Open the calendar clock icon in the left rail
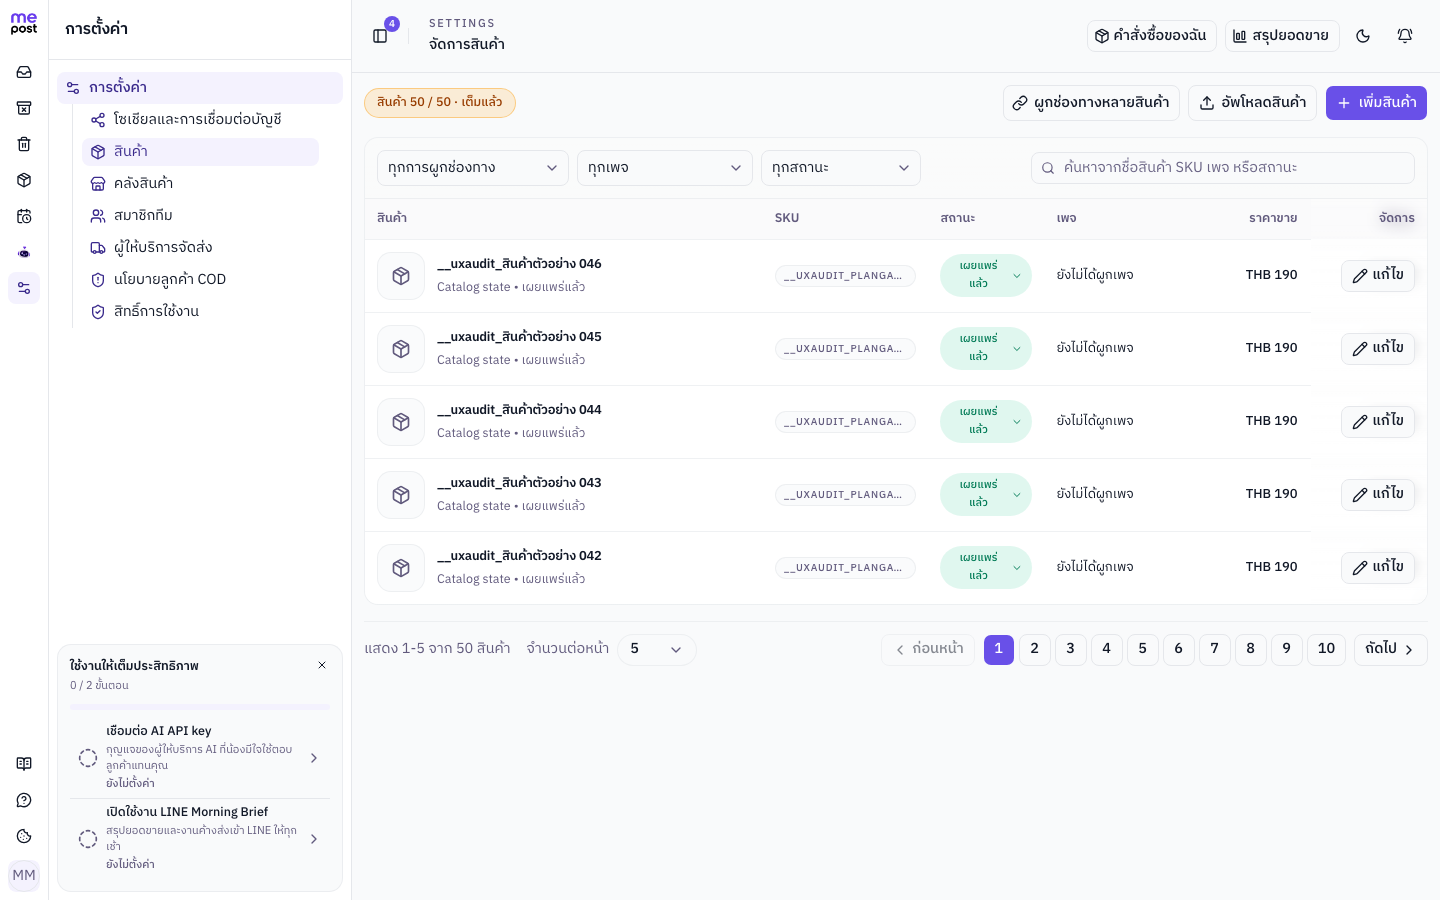This screenshot has width=1440, height=900. click(24, 216)
